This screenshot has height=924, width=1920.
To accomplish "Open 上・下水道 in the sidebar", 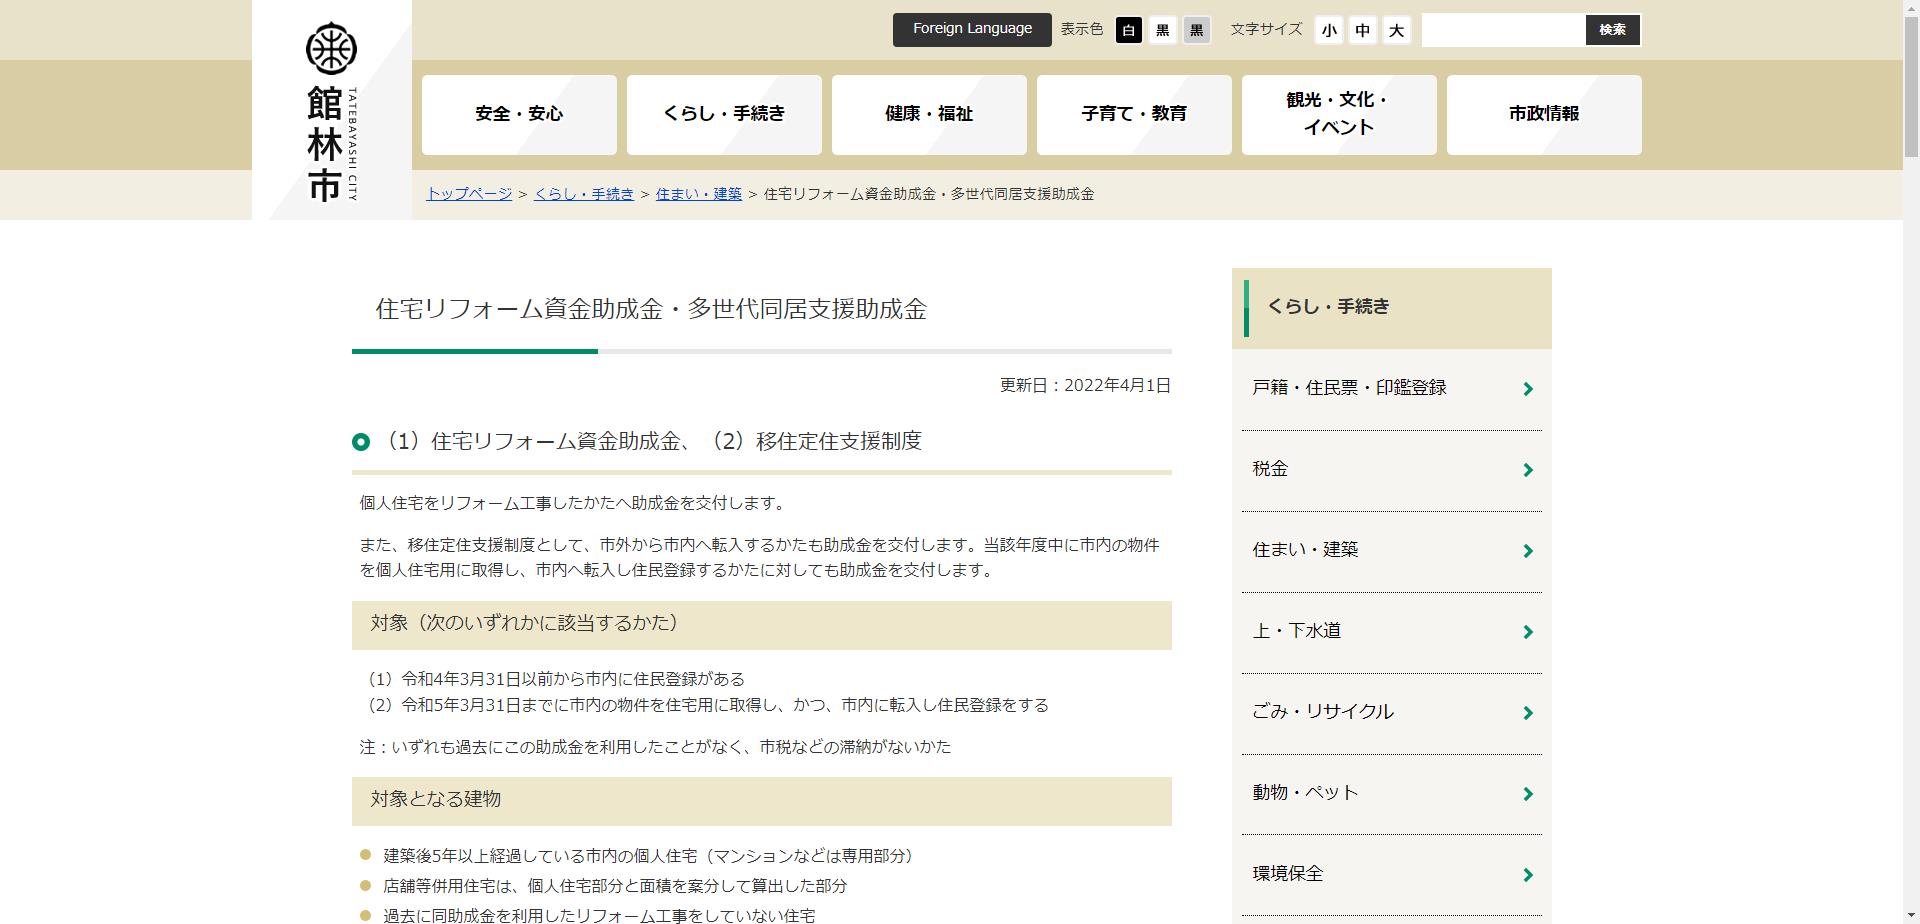I will point(1392,632).
